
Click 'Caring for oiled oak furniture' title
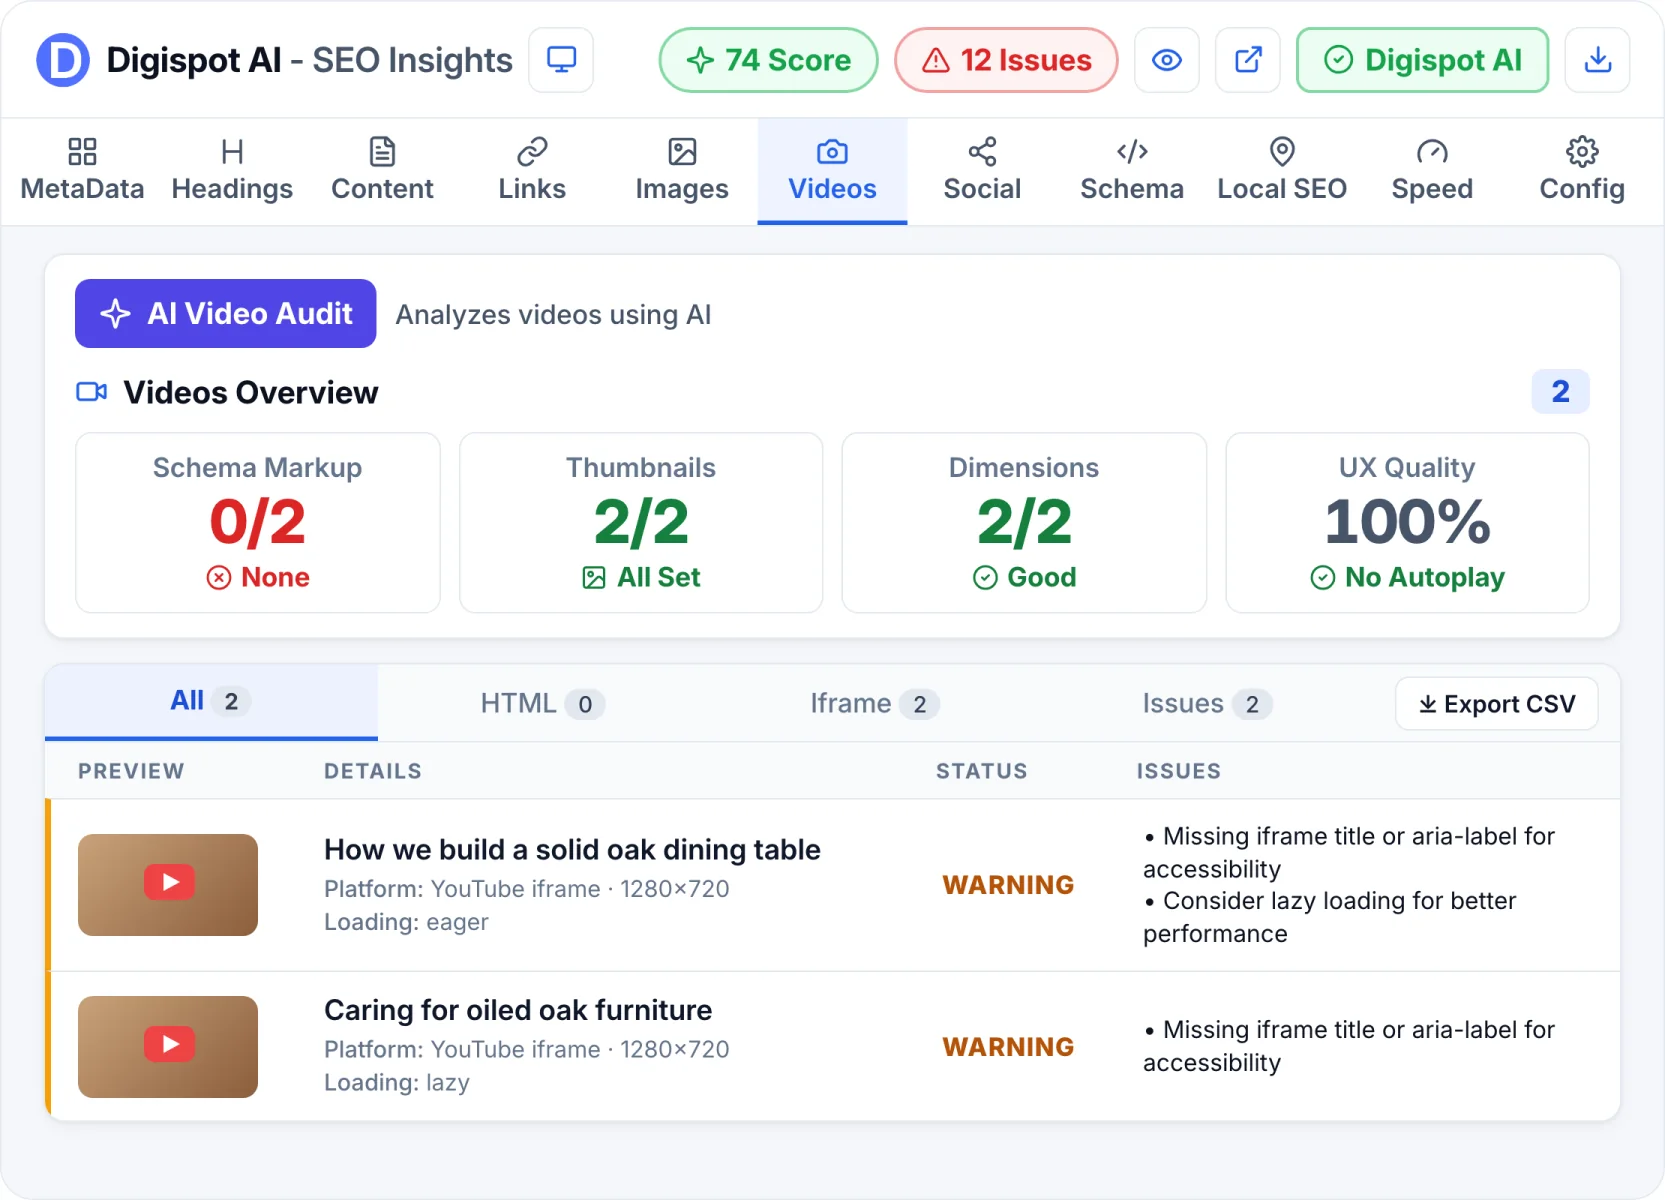coord(518,1010)
